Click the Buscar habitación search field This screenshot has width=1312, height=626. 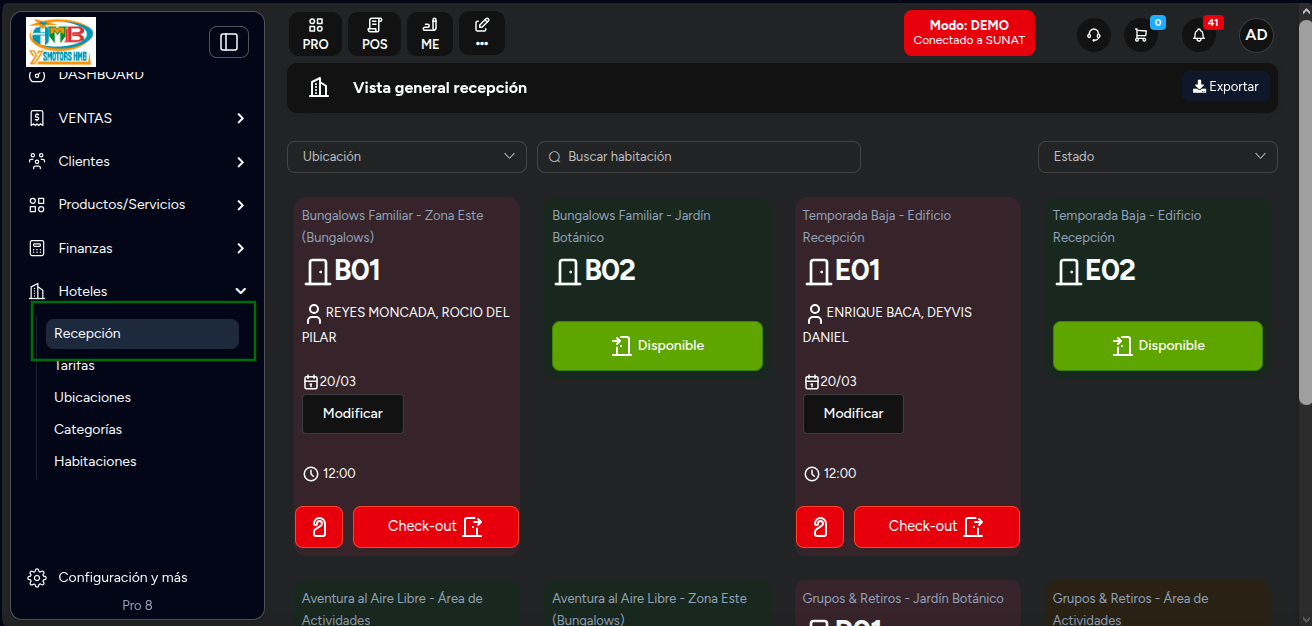tap(699, 157)
